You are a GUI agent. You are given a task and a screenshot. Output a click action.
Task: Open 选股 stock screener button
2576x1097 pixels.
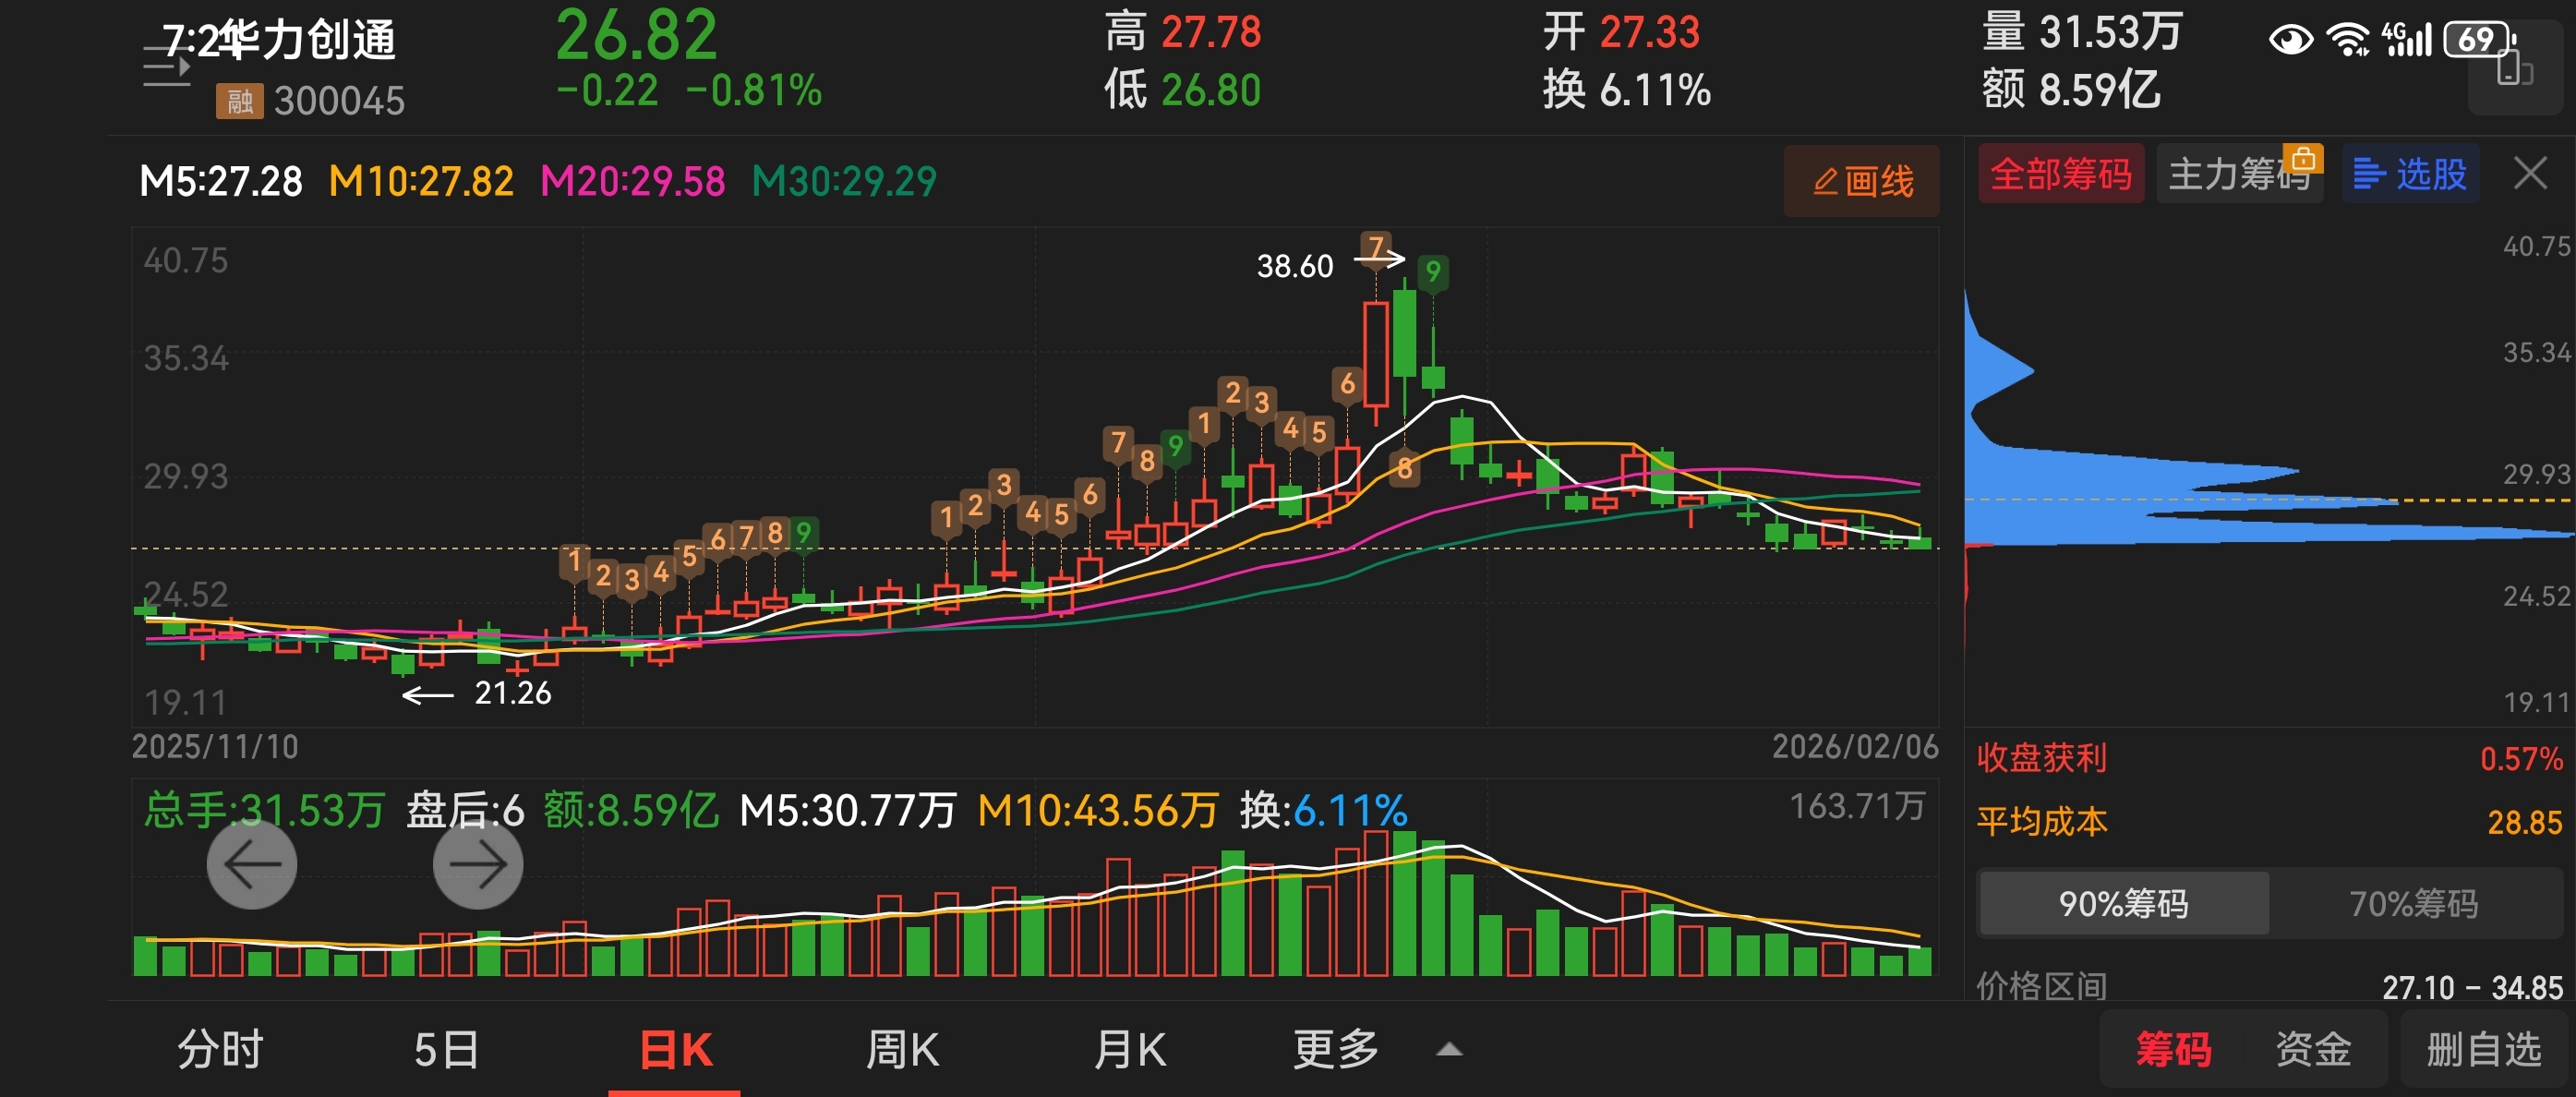click(x=2410, y=174)
